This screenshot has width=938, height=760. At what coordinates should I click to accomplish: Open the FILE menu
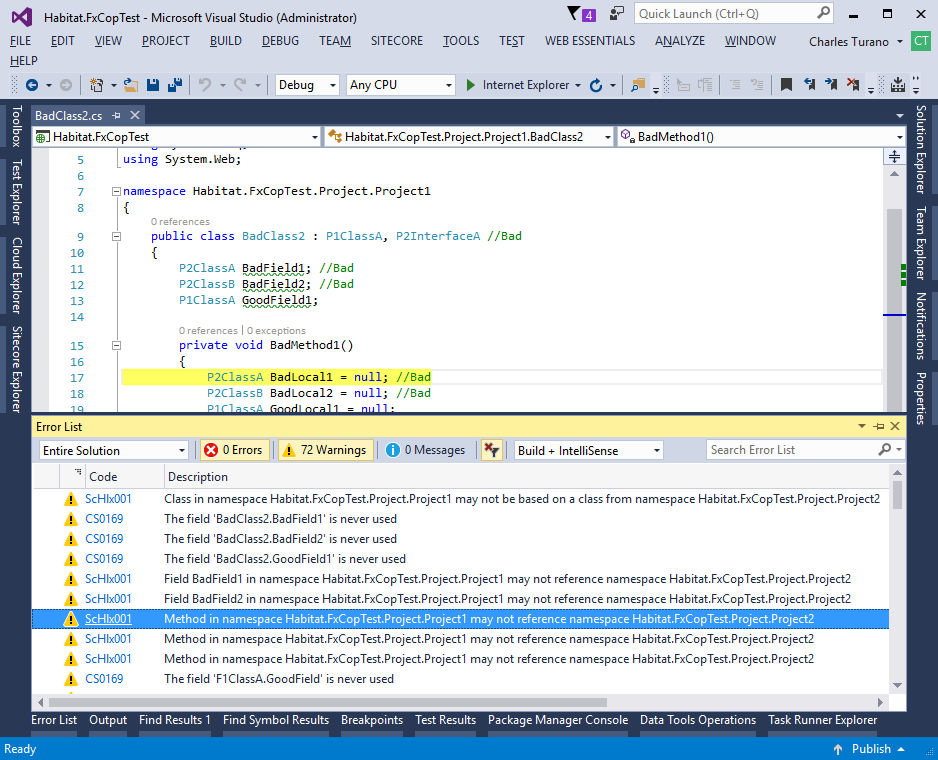(x=21, y=41)
